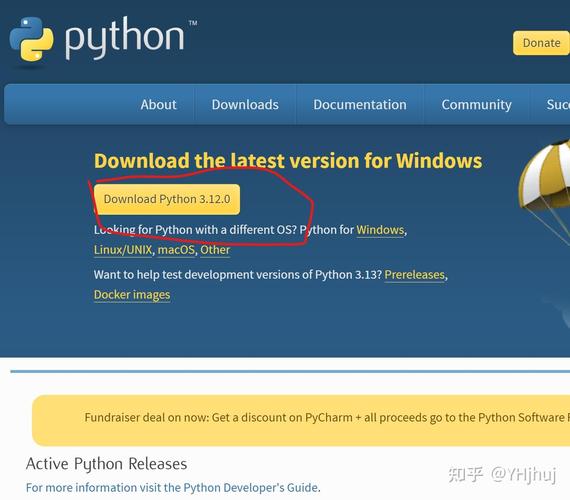
Task: Click the Active Python Releases heading
Action: pos(107,464)
